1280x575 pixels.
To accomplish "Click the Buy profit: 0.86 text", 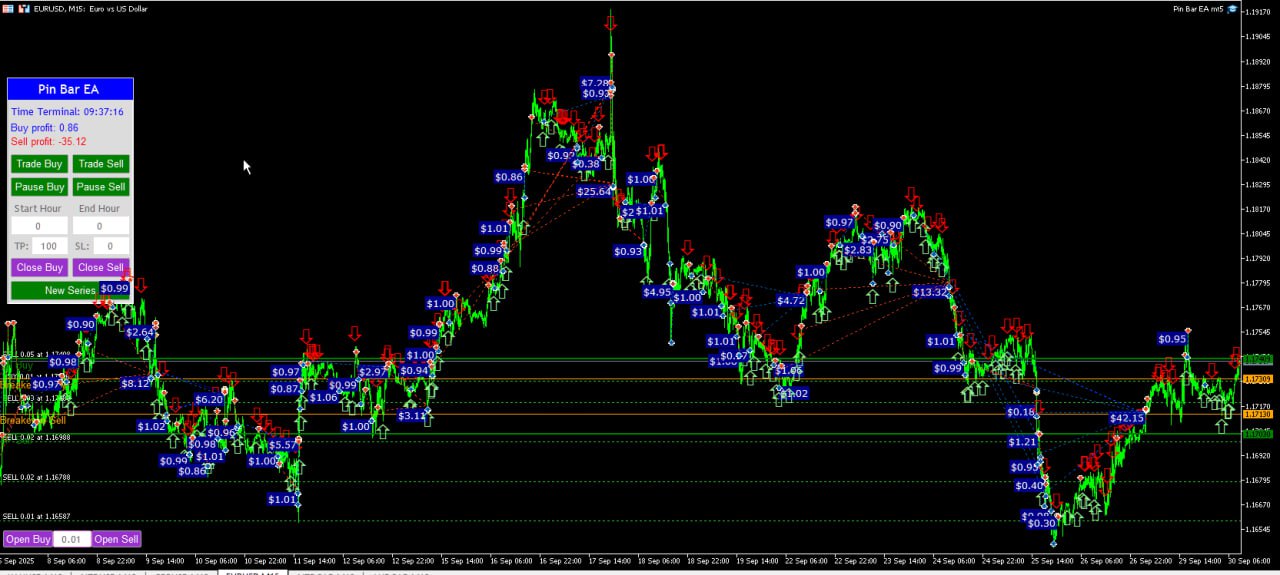I will [x=44, y=128].
